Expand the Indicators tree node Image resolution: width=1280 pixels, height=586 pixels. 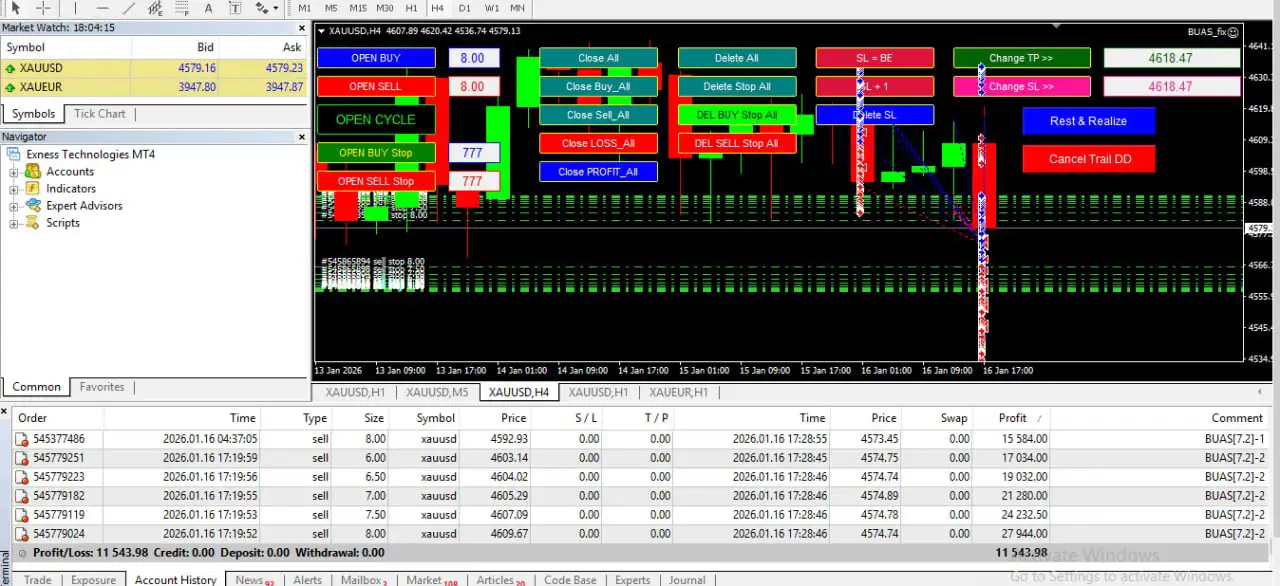coord(14,189)
